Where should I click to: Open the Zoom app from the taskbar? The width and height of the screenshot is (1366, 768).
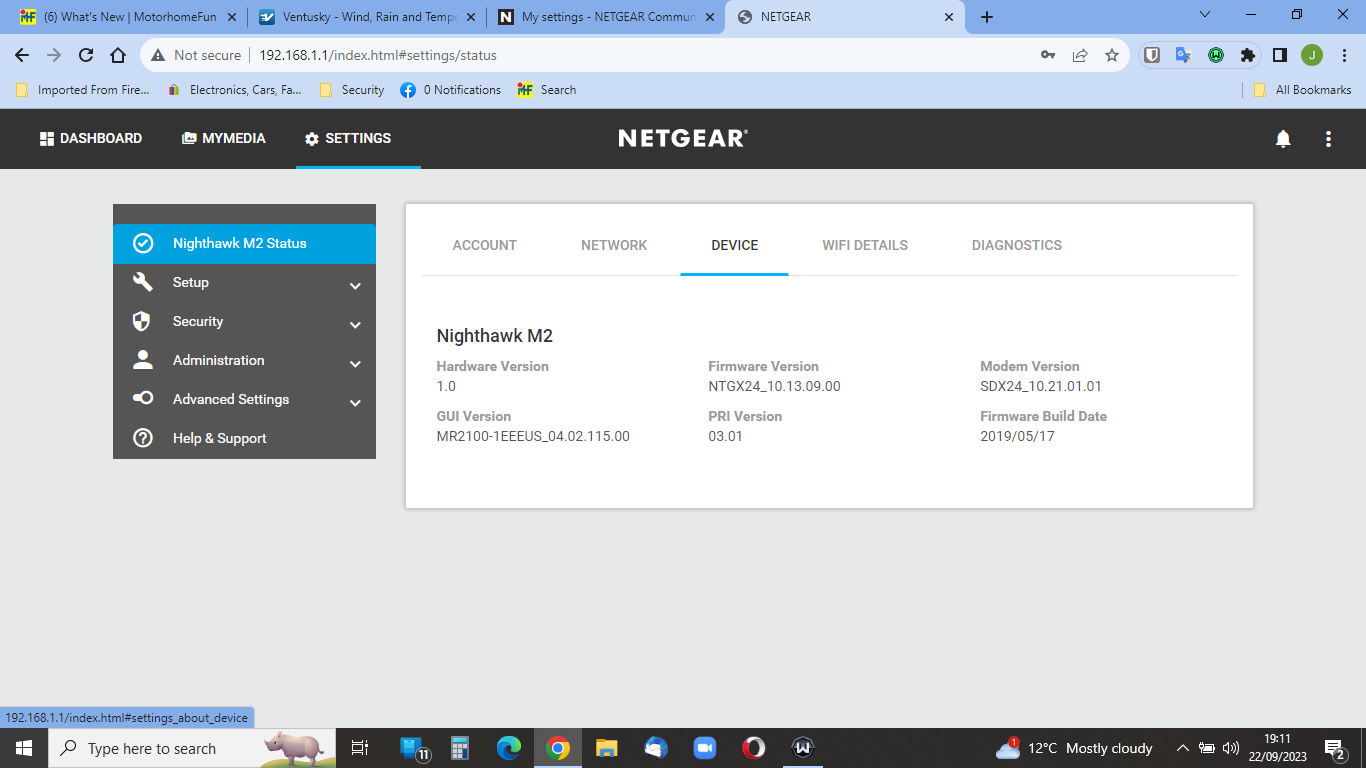pos(705,747)
